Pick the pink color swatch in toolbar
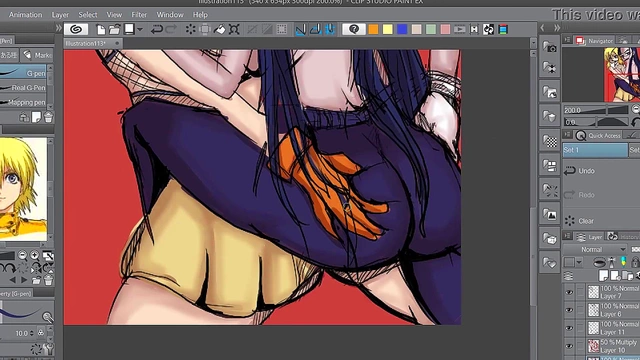The height and width of the screenshot is (360, 640). 445,29
